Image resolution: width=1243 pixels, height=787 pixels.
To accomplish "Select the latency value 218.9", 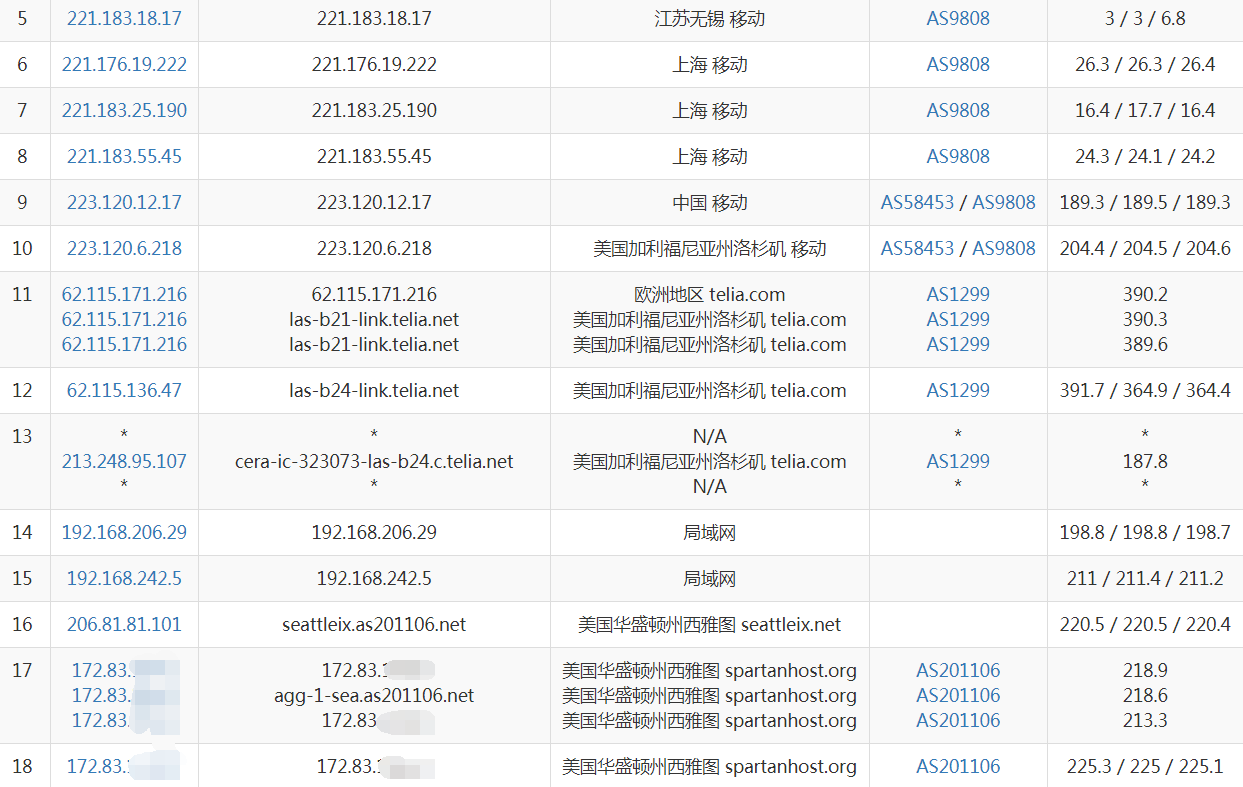I will pos(1145,671).
